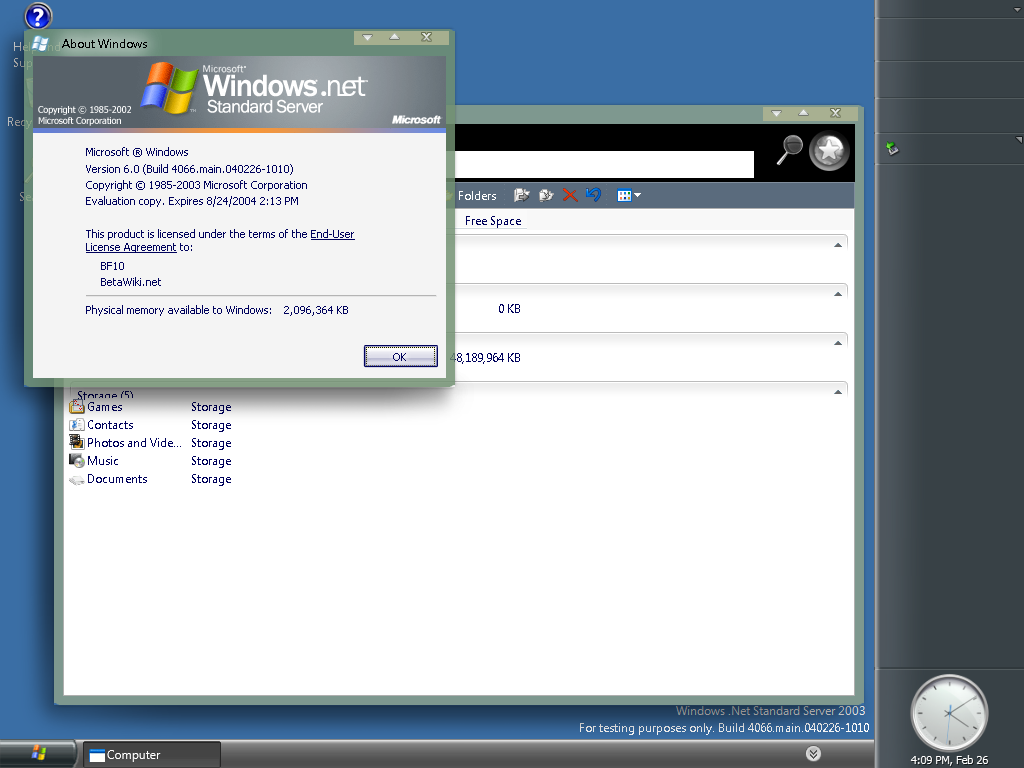1024x768 pixels.
Task: Open the License Agreement link
Action: (x=131, y=248)
